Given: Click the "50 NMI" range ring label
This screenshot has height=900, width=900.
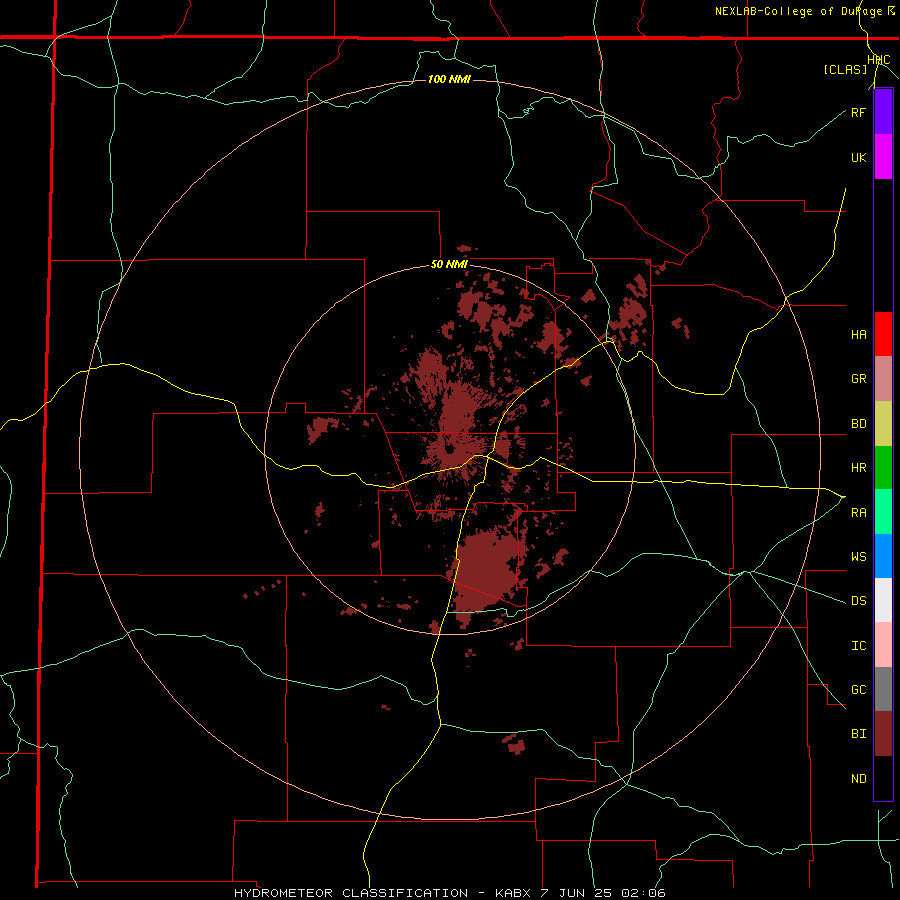Looking at the screenshot, I should [449, 265].
